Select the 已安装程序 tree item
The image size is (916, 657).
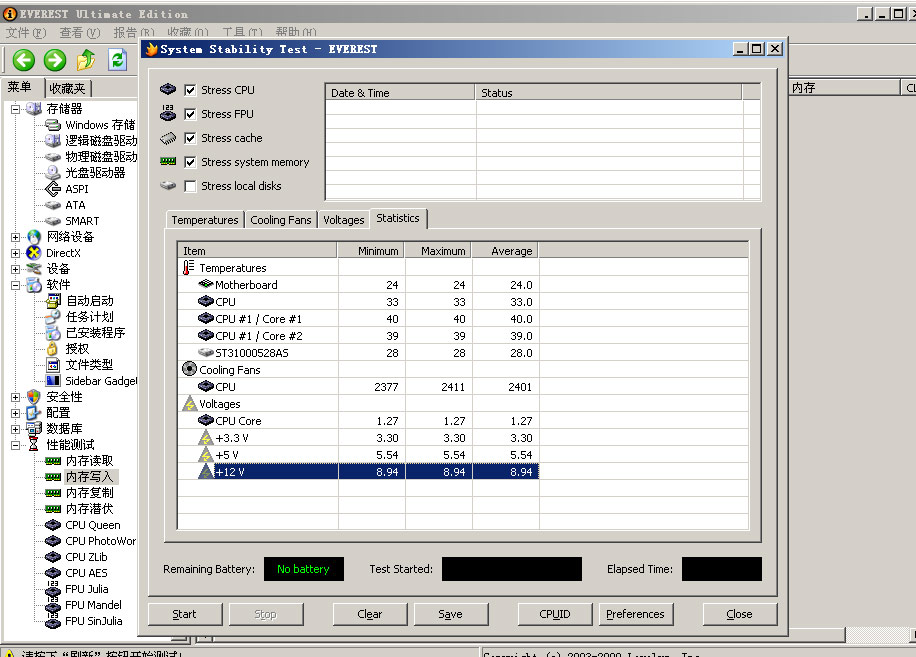point(95,332)
